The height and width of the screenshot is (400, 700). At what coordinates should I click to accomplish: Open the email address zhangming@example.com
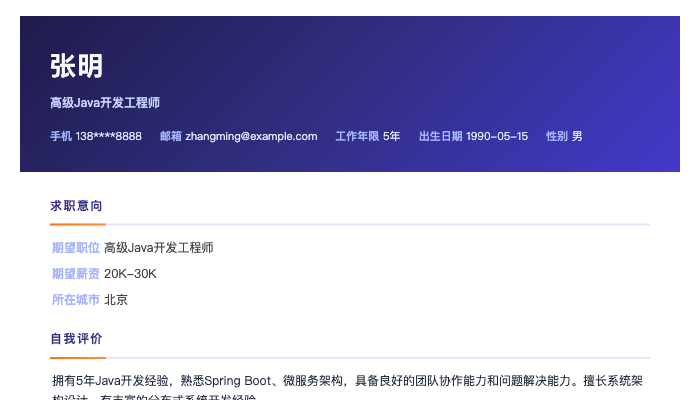(251, 136)
